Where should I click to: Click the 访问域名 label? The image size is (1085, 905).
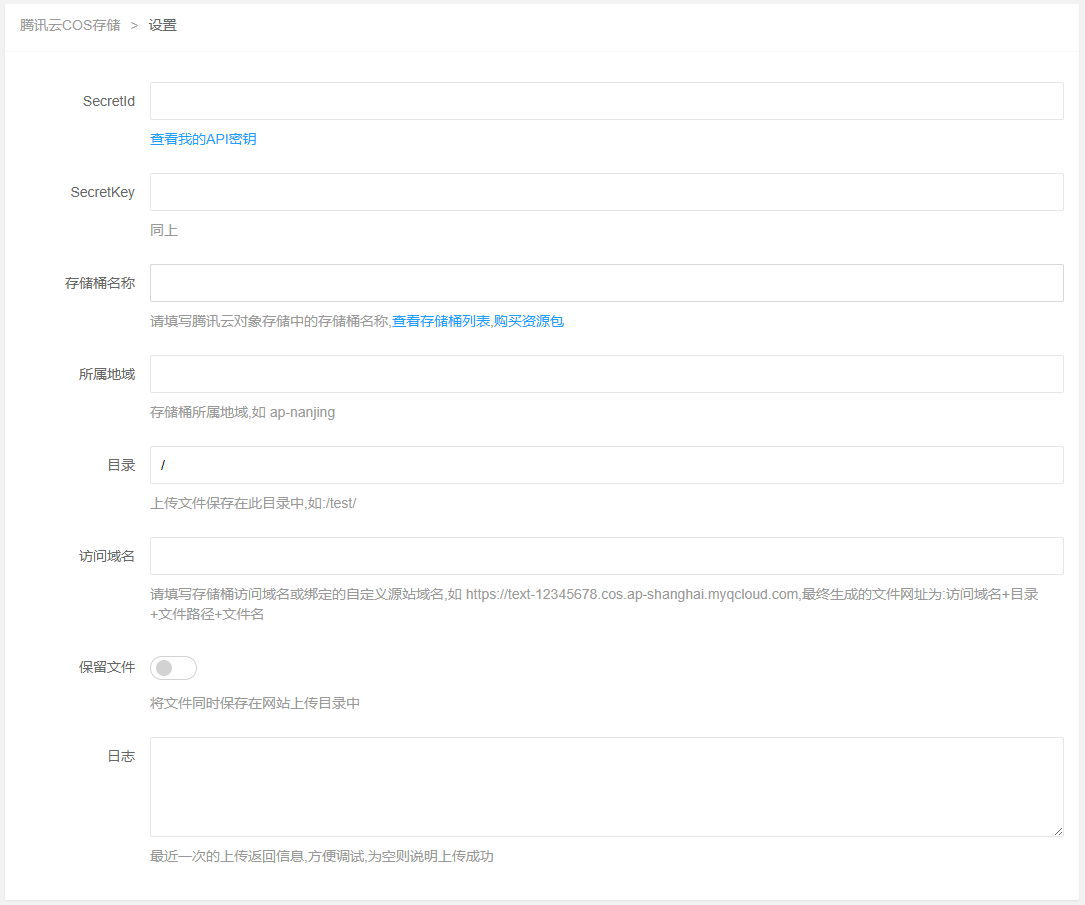click(x=107, y=556)
